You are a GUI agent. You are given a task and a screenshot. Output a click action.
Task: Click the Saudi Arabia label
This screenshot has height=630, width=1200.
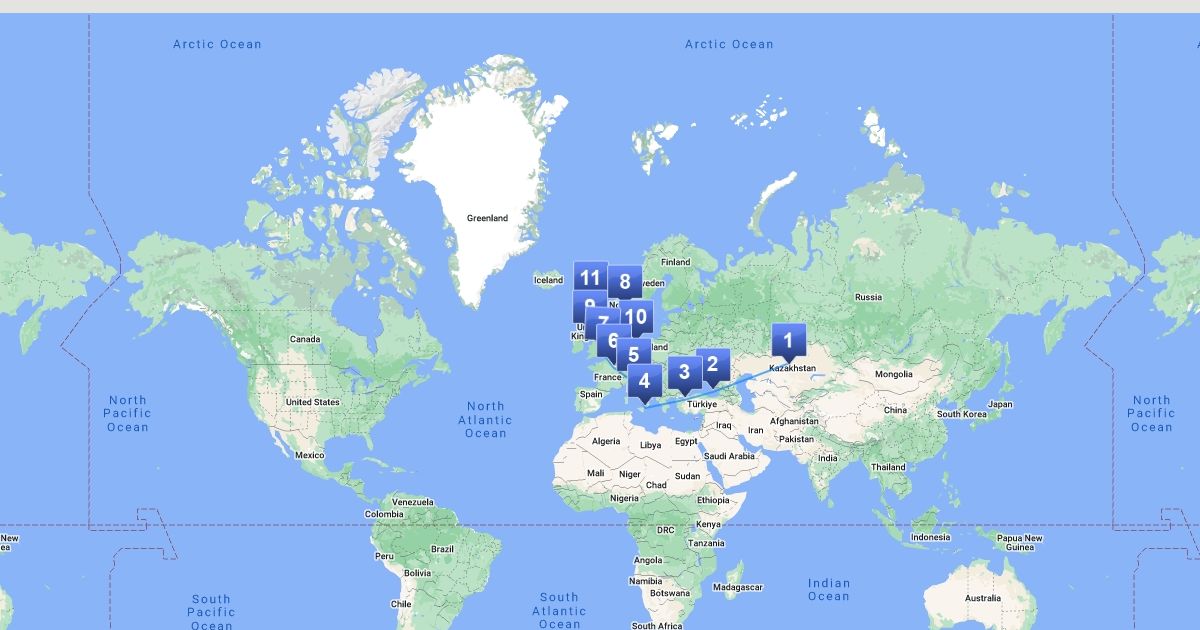[x=729, y=456]
